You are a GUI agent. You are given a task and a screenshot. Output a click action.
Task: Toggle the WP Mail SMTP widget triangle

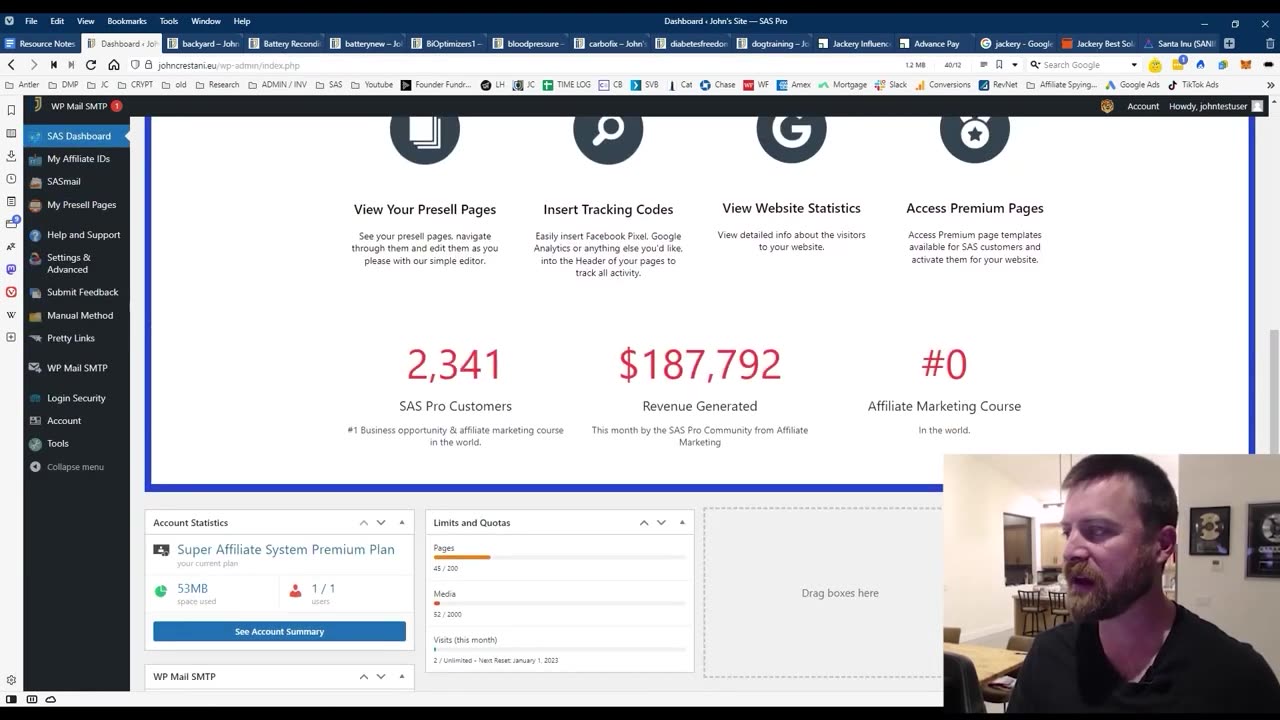[x=402, y=677]
